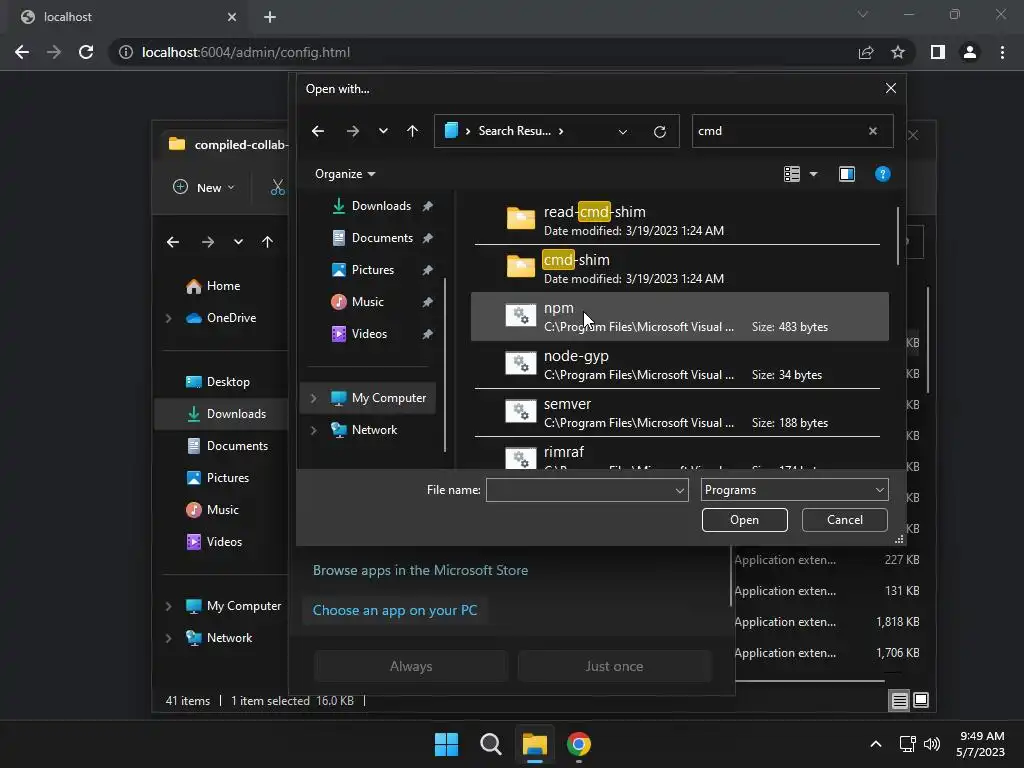Open Chrome profile icon
This screenshot has width=1024, height=768.
tap(970, 52)
